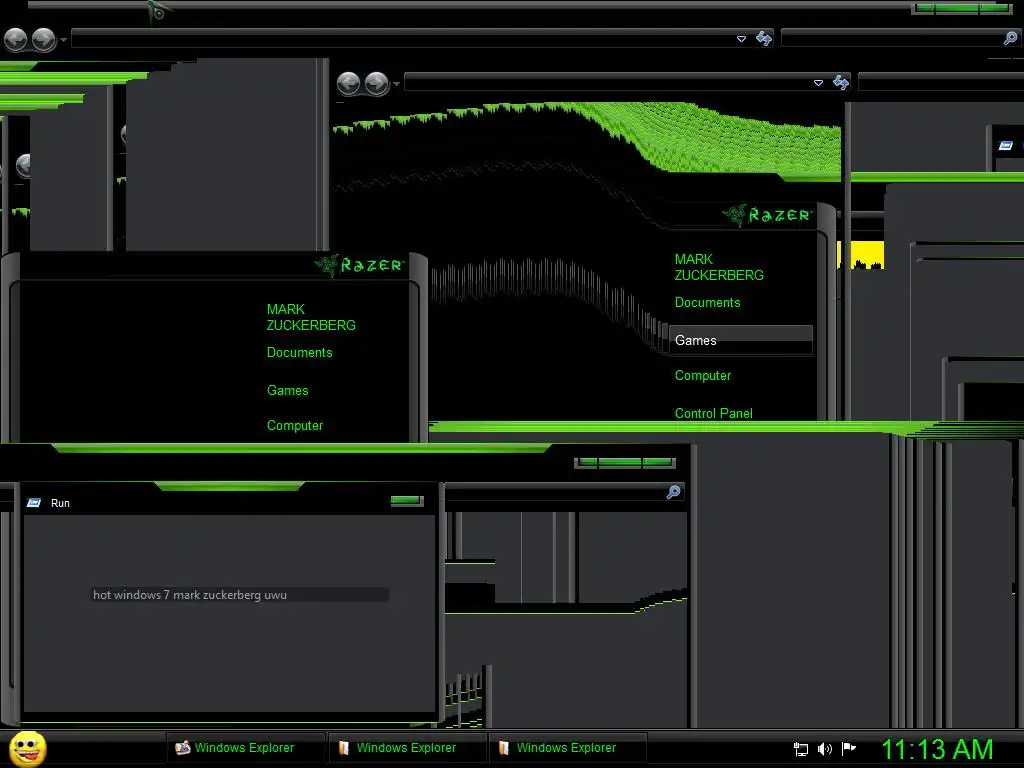Click the Run icon in the far-right window
Image resolution: width=1024 pixels, height=768 pixels.
tap(1006, 146)
